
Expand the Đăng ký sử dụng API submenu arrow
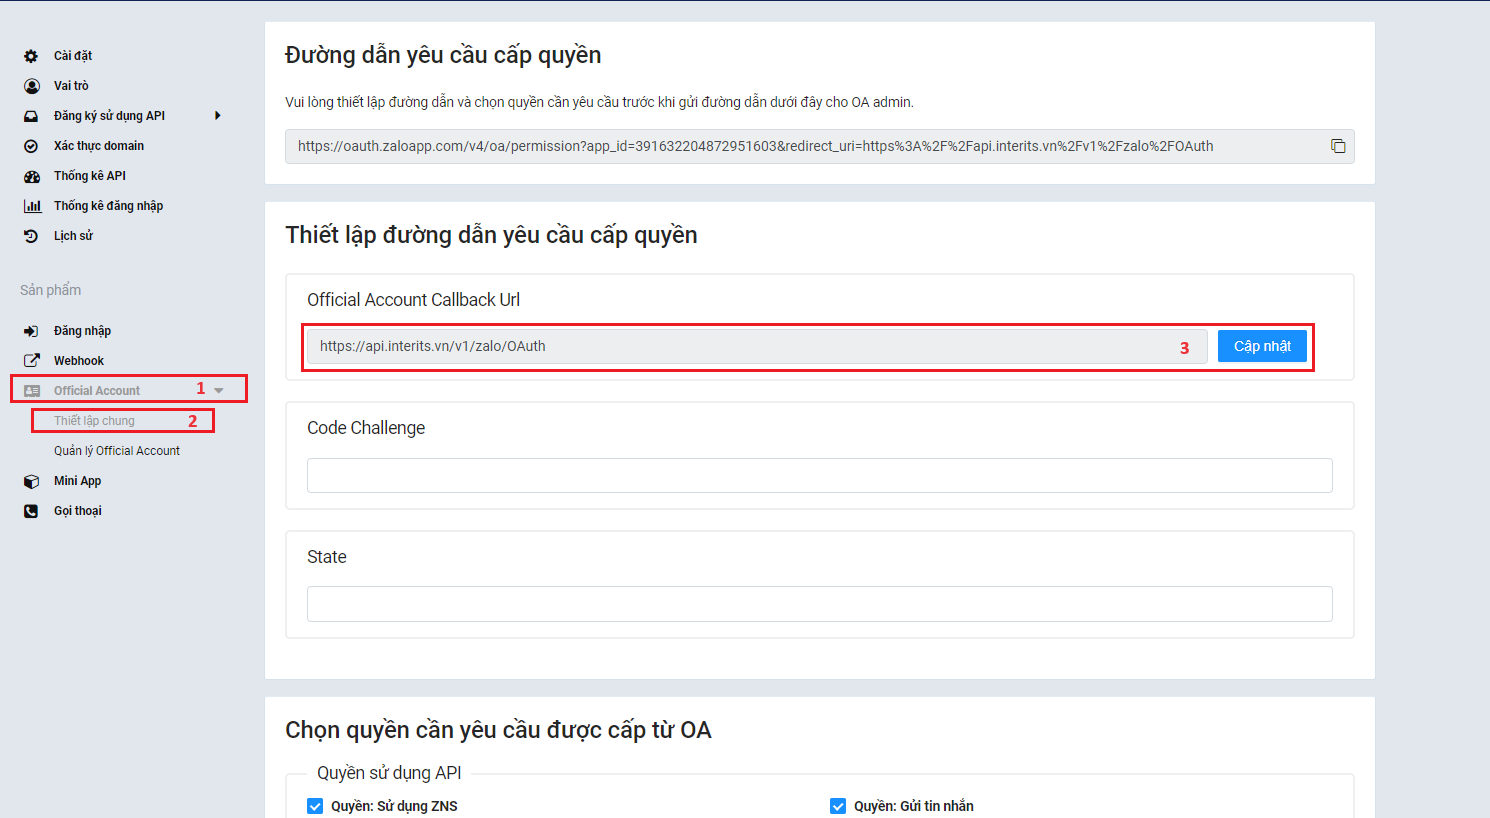tap(218, 116)
